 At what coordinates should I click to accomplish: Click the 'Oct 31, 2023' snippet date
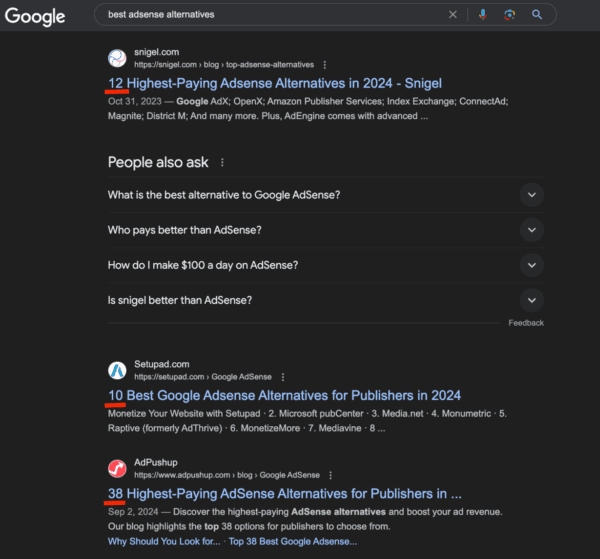click(x=135, y=101)
